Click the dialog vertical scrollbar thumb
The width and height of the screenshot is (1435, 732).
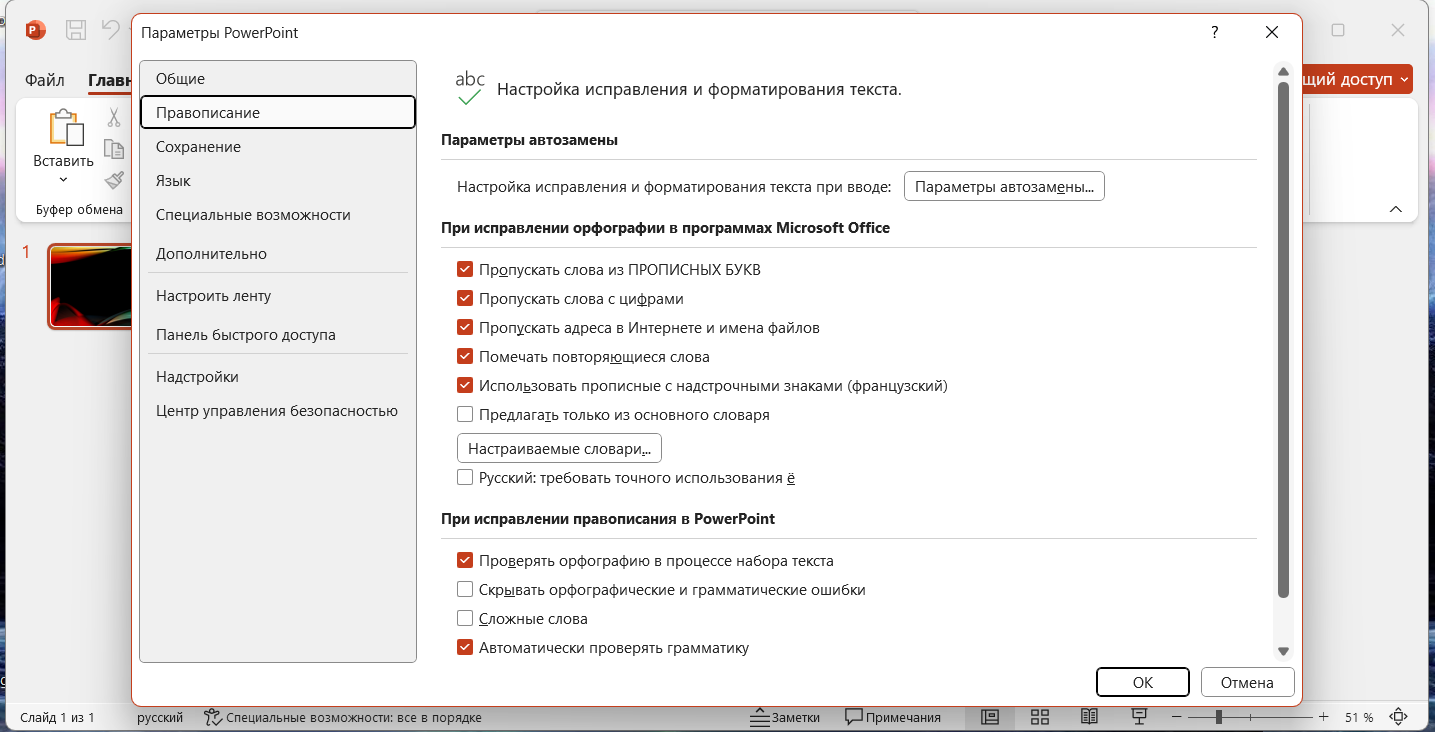(1283, 340)
